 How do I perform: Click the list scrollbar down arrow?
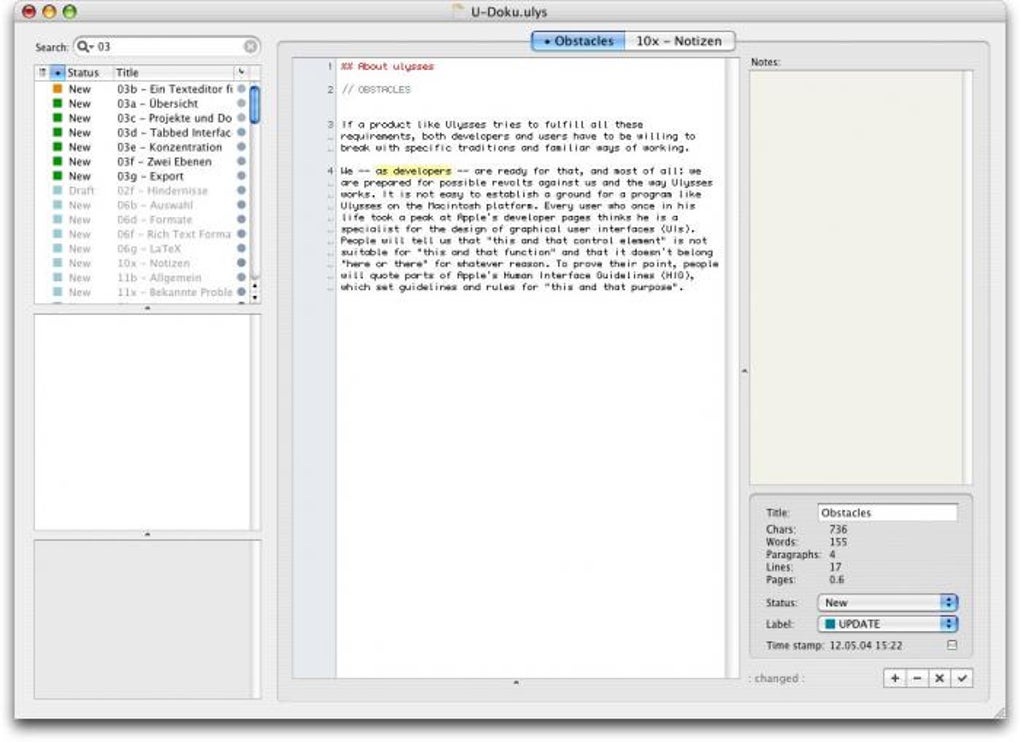point(254,297)
